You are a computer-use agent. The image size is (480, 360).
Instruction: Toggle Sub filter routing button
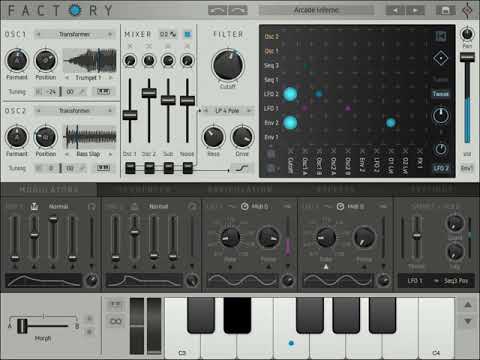point(169,168)
